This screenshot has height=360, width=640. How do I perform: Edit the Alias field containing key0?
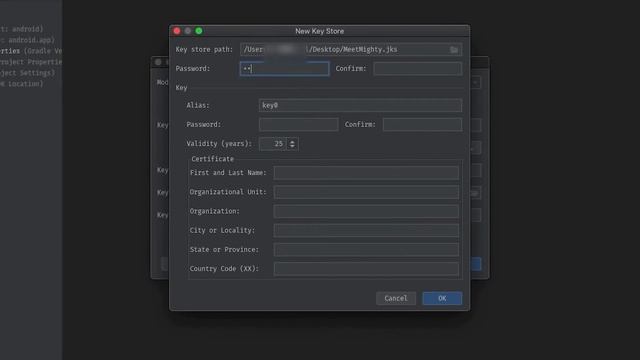coord(360,105)
